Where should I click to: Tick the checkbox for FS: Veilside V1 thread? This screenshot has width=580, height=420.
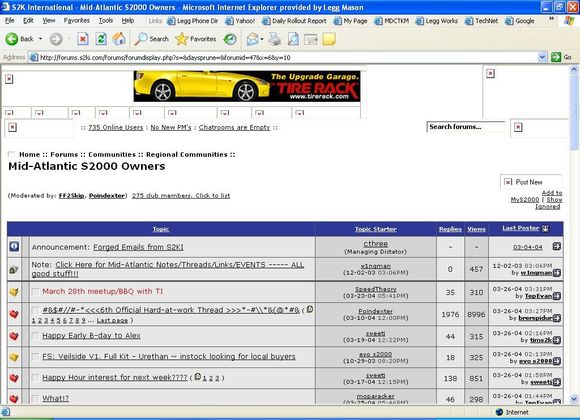(36, 357)
